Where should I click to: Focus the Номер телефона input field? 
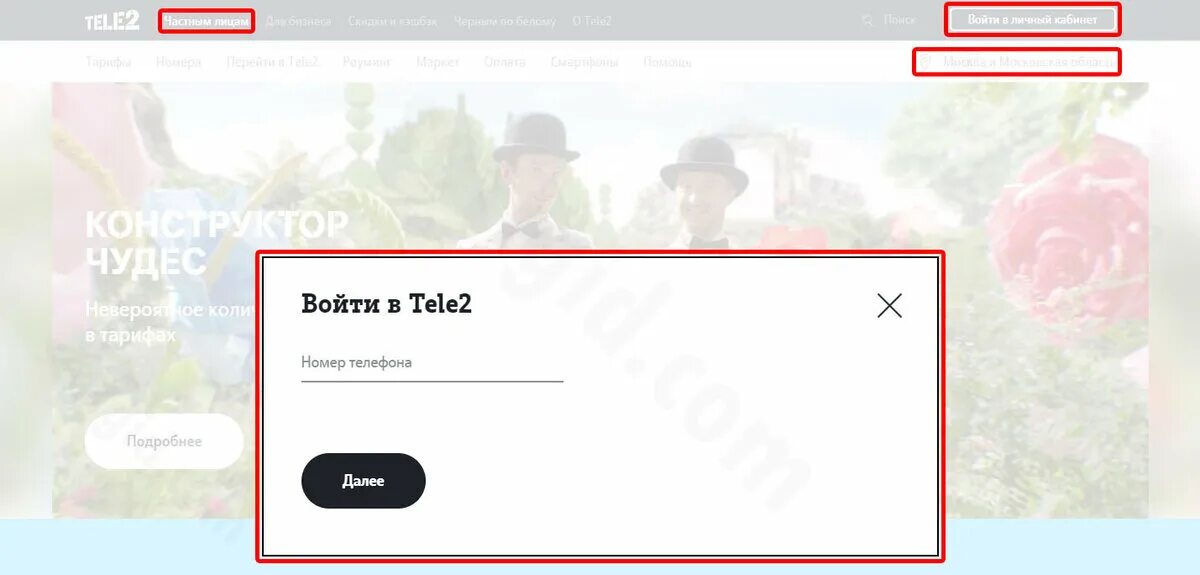coord(432,364)
